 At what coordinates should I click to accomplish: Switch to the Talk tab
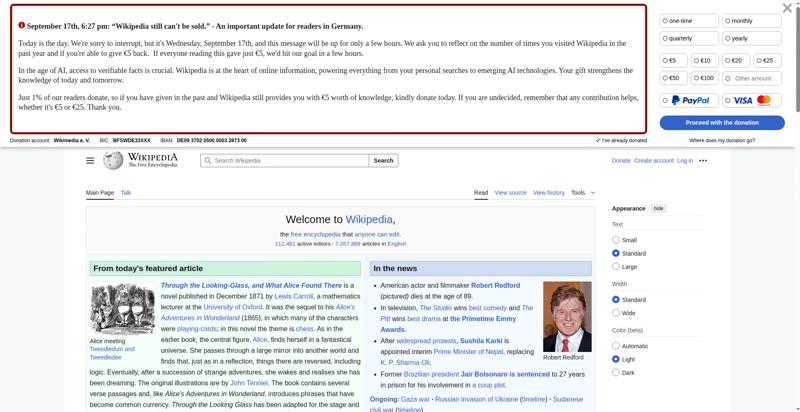(x=126, y=193)
